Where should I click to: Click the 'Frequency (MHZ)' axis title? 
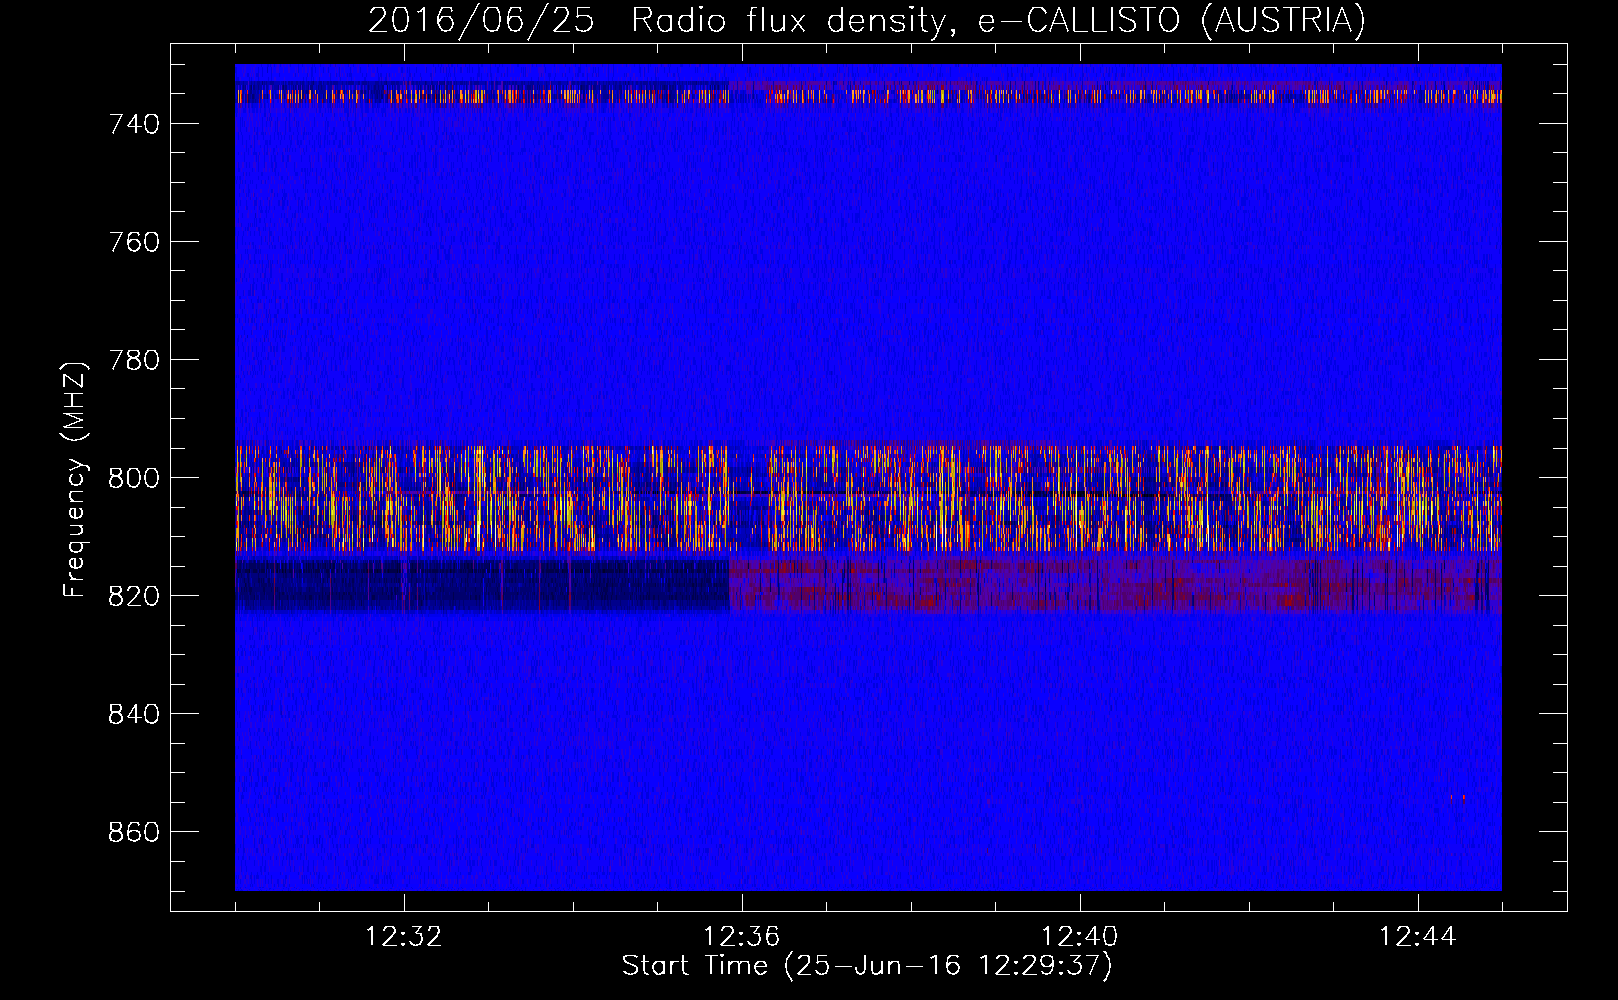tap(76, 479)
